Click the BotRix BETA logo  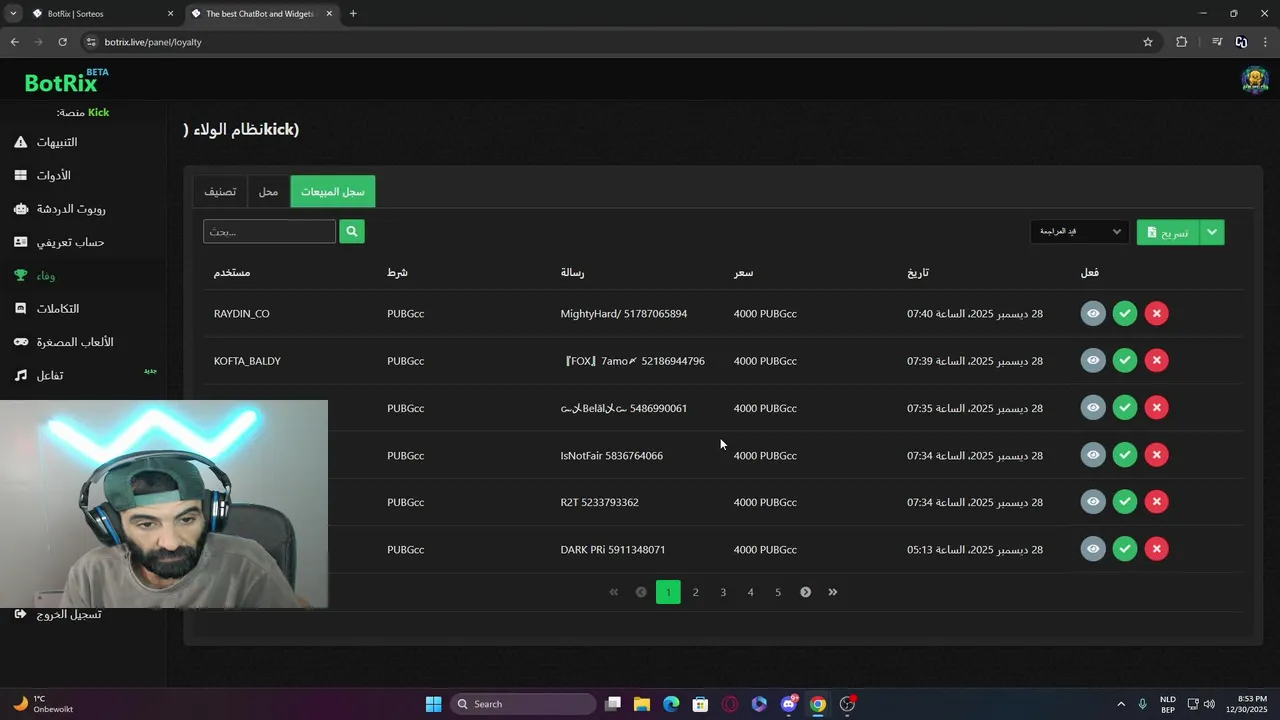(66, 81)
